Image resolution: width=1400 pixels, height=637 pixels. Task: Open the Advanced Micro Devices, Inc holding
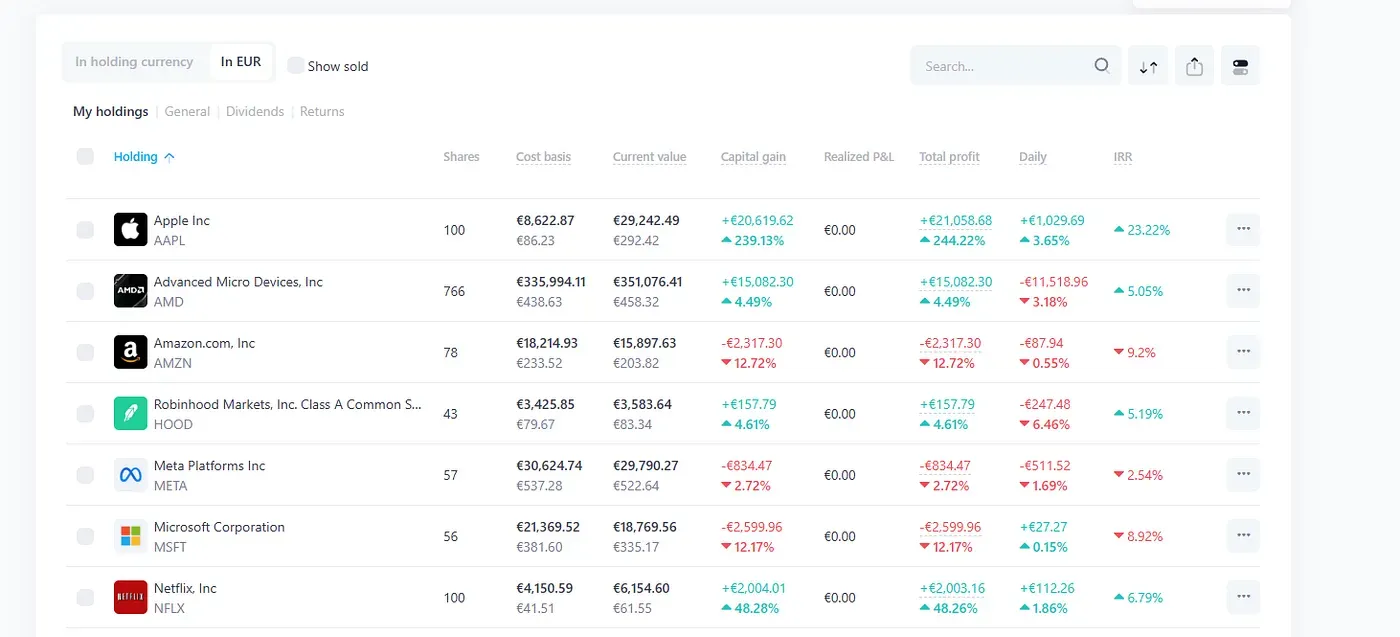(x=238, y=282)
